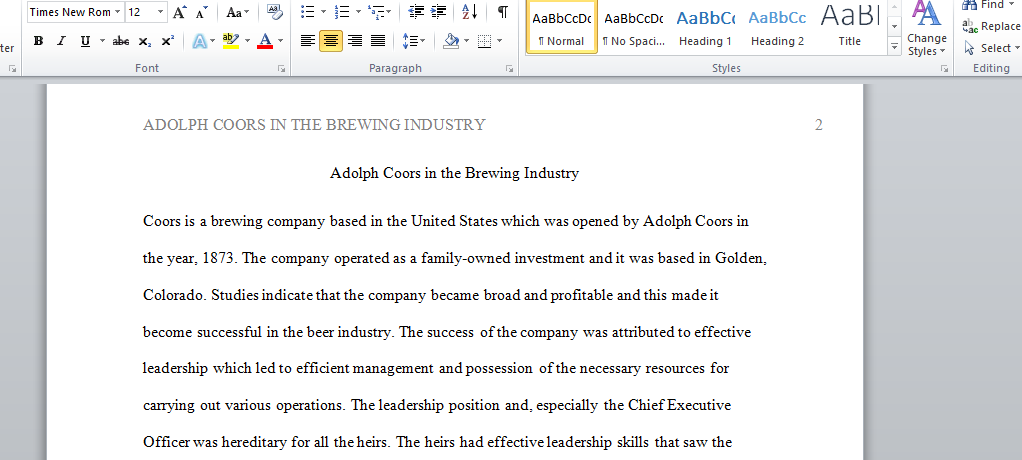Insert a bulleted list

[x=308, y=12]
